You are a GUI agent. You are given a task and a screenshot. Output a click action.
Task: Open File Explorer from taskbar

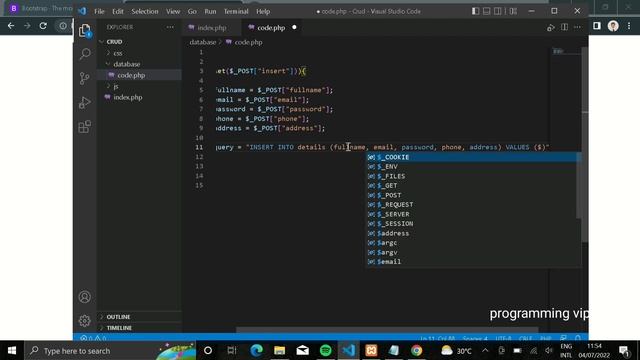(x=280, y=351)
